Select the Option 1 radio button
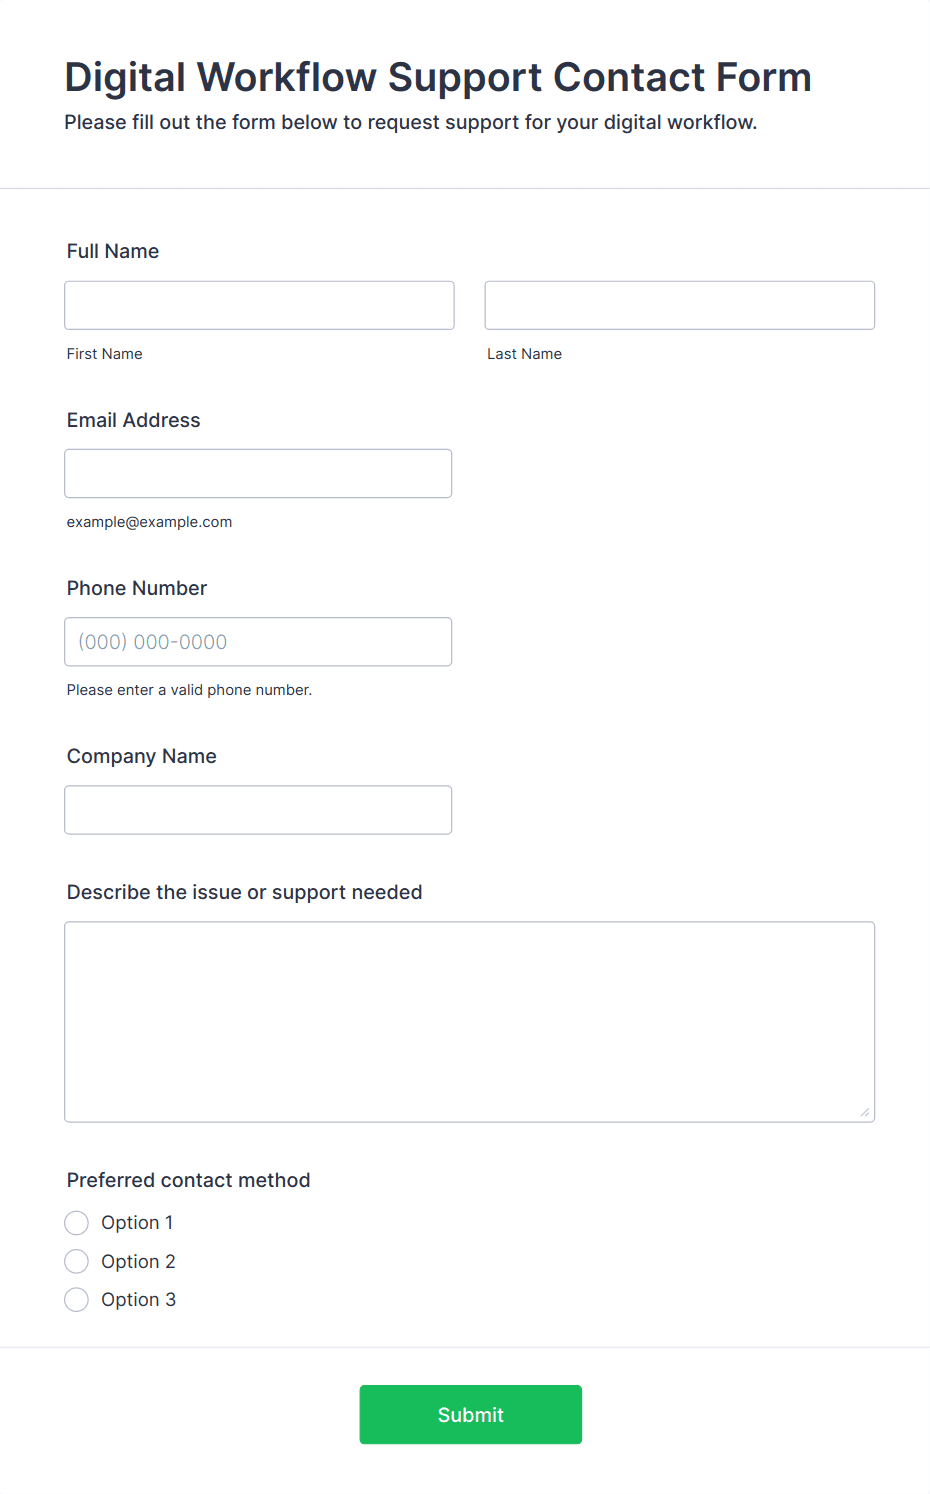 click(x=77, y=1223)
